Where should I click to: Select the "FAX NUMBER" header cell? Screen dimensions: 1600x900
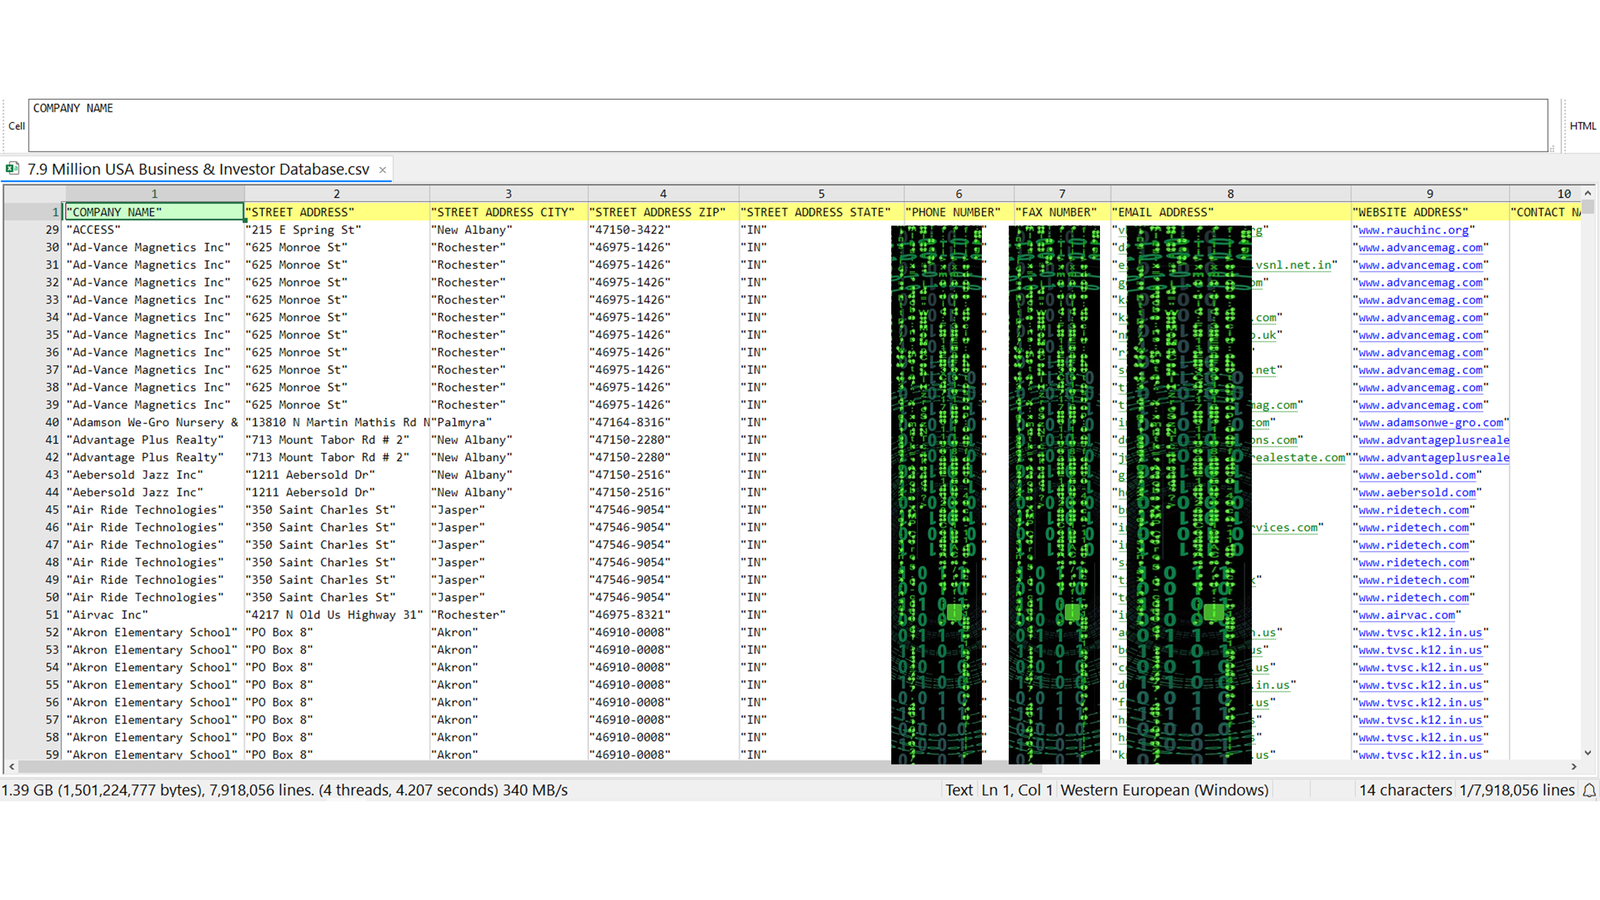1062,212
